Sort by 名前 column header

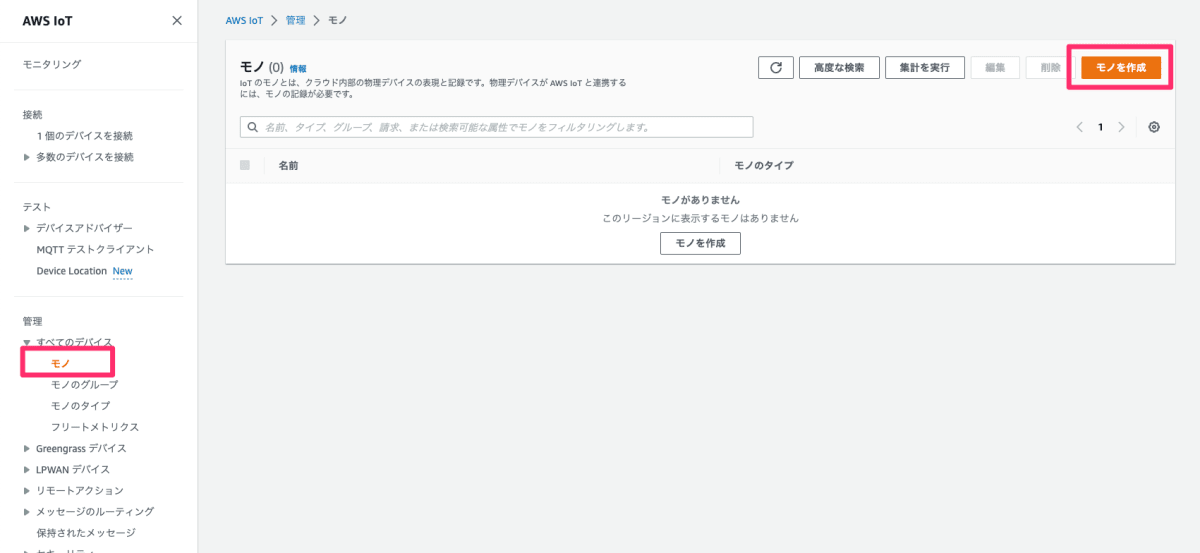click(x=288, y=165)
